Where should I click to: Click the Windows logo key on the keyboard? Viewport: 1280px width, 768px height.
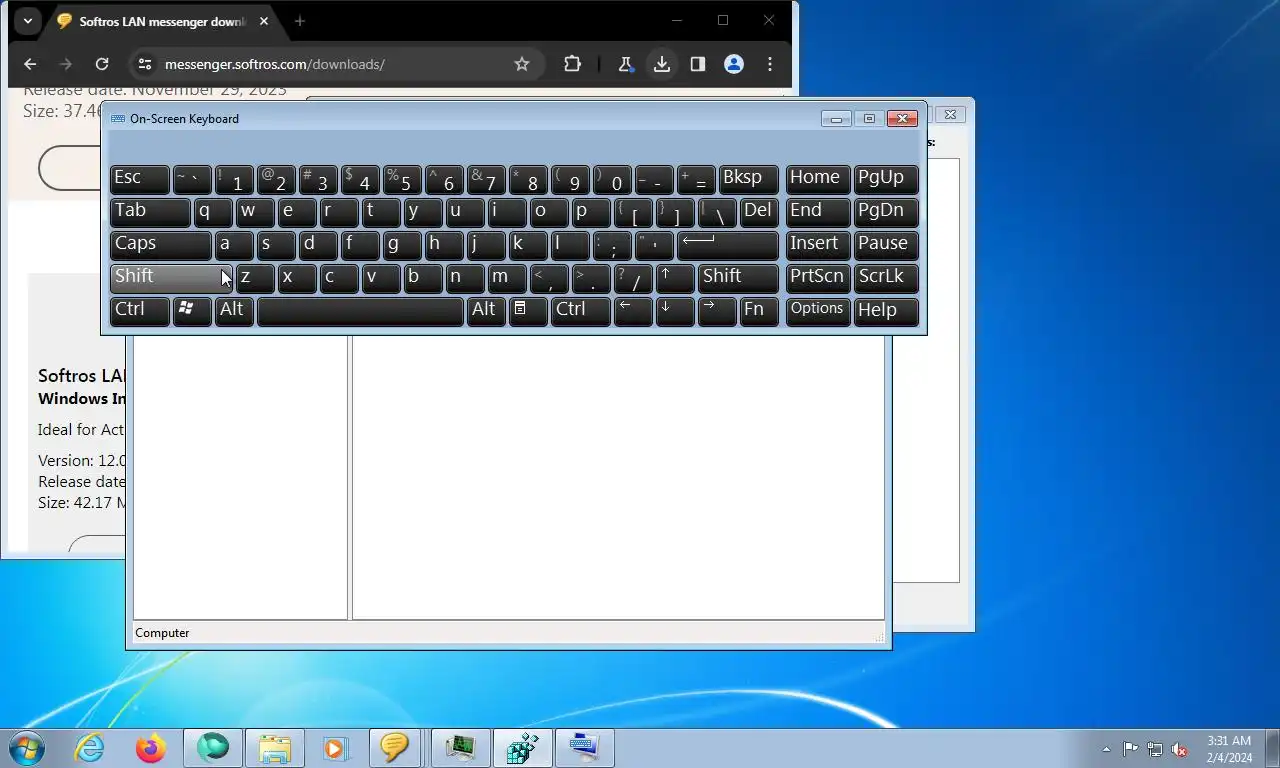[192, 311]
